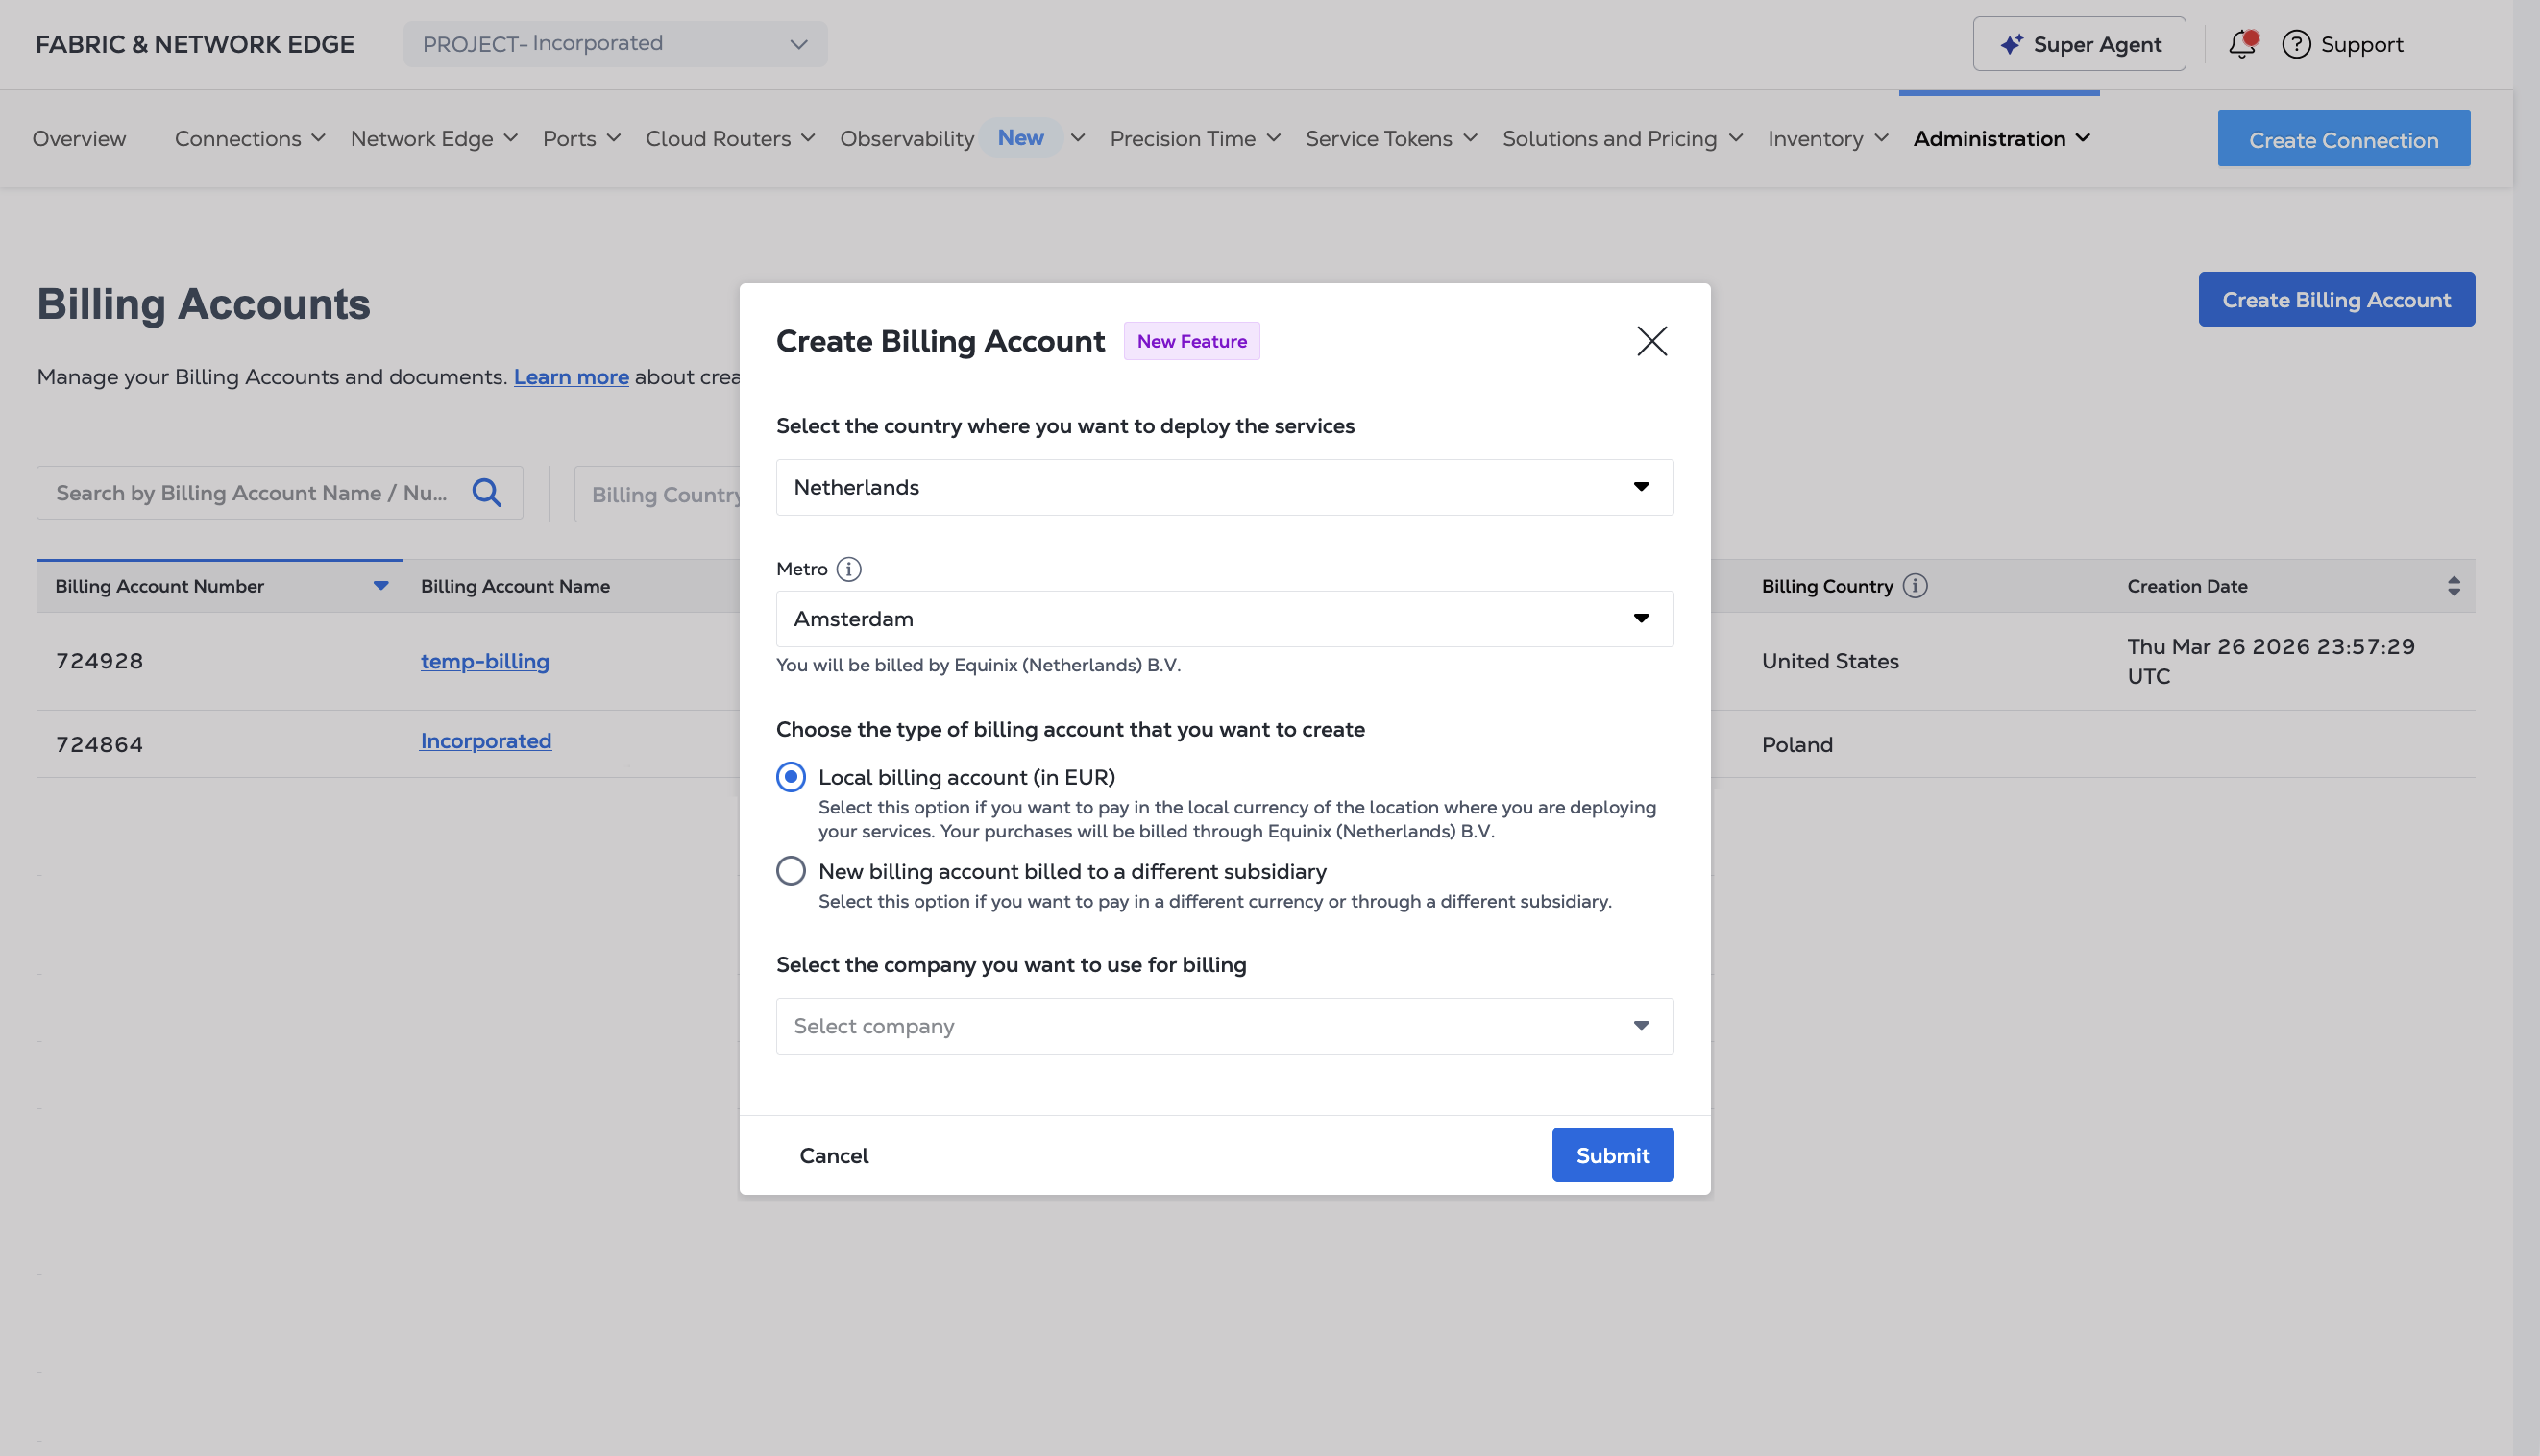Click the Support question mark icon

point(2296,44)
